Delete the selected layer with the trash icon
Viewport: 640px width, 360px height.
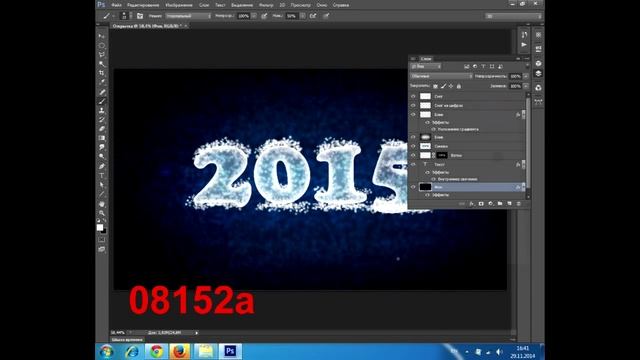[518, 203]
